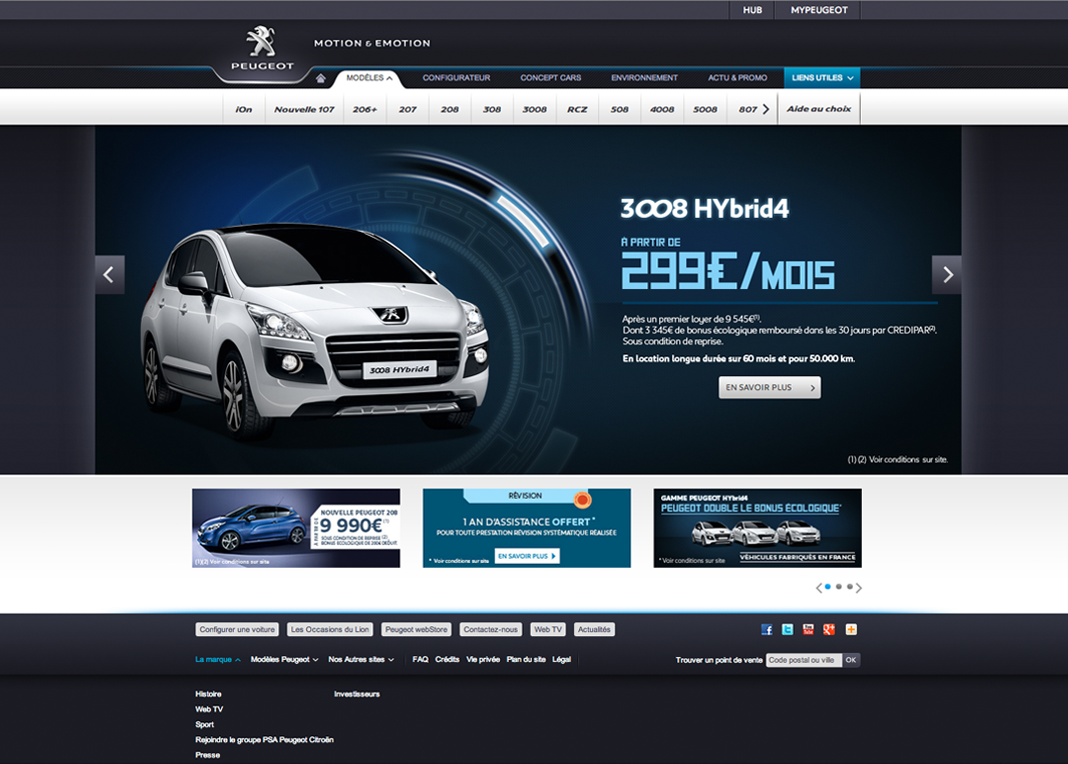Select 3008 model in model bar
The height and width of the screenshot is (764, 1068).
click(535, 109)
